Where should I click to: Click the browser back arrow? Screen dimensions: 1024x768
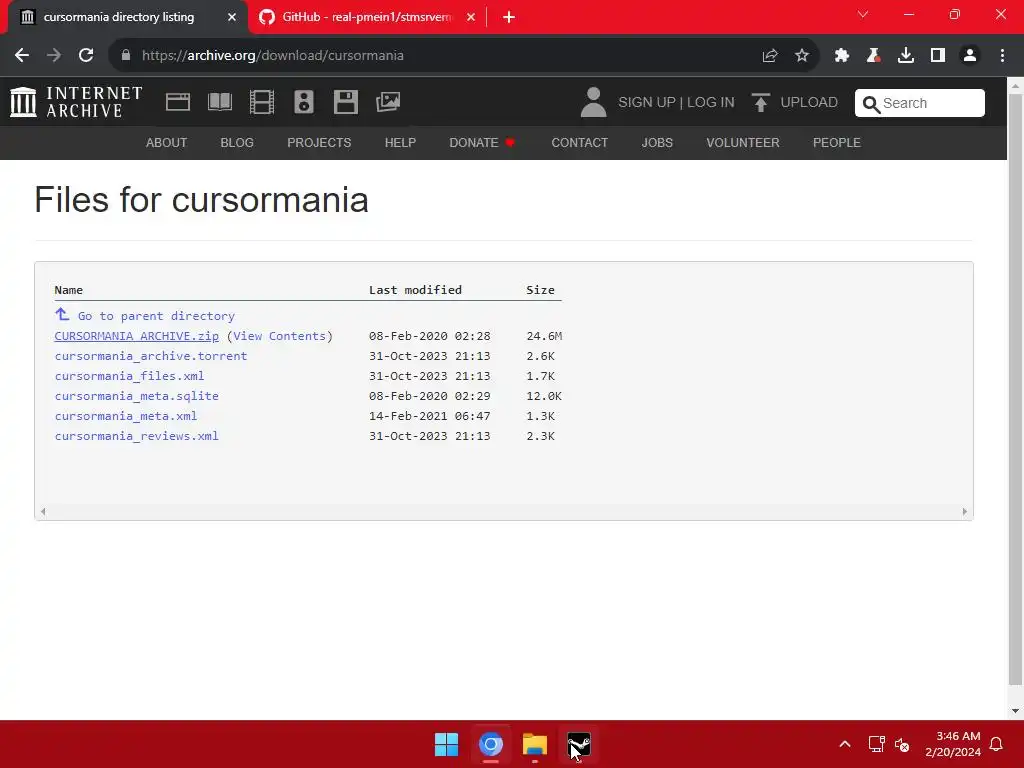(x=22, y=56)
